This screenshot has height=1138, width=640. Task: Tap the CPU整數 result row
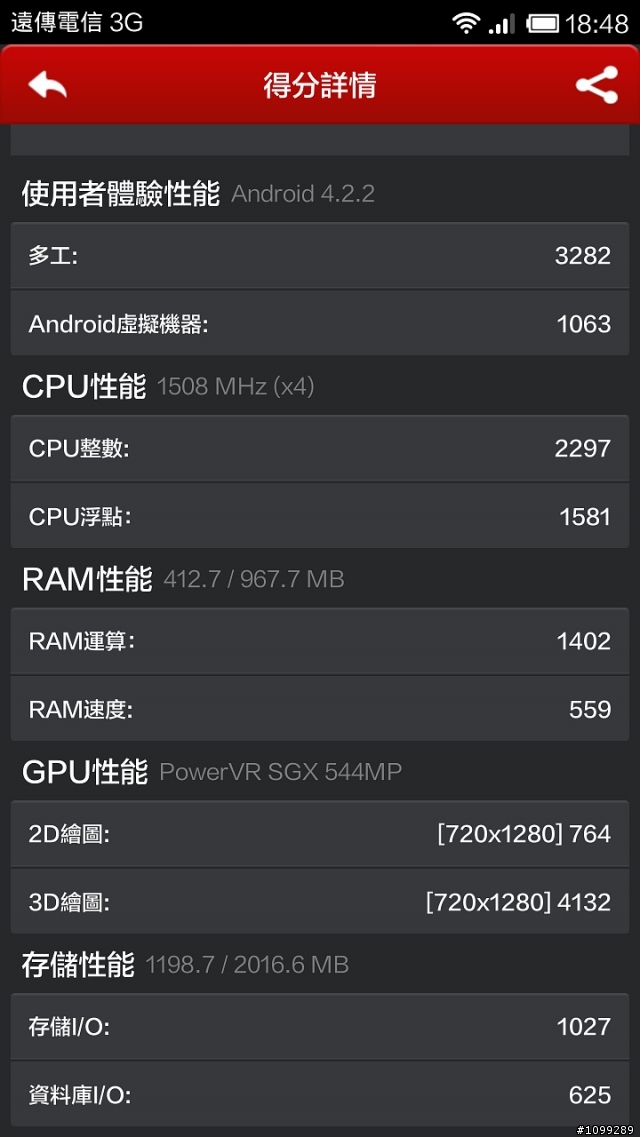point(320,448)
